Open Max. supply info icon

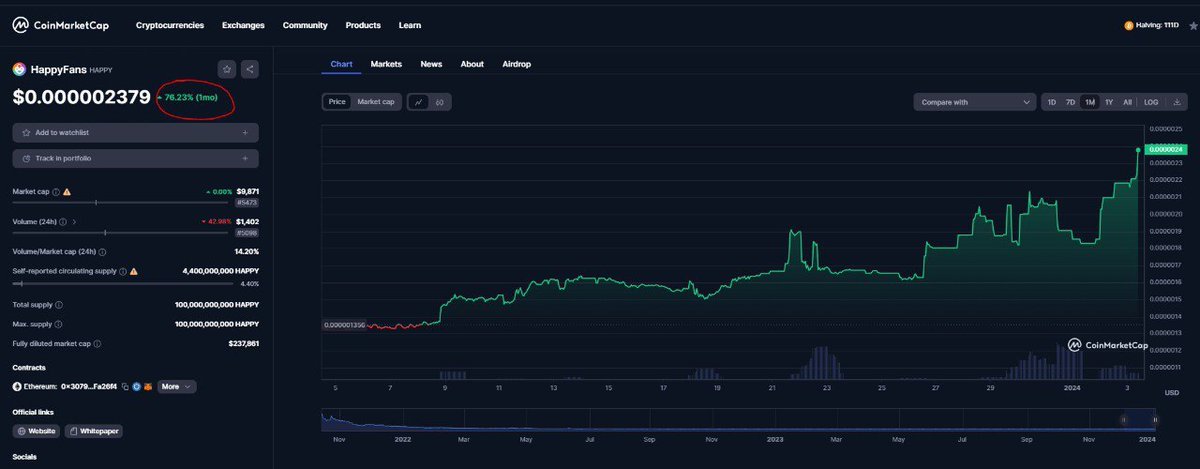[x=57, y=324]
